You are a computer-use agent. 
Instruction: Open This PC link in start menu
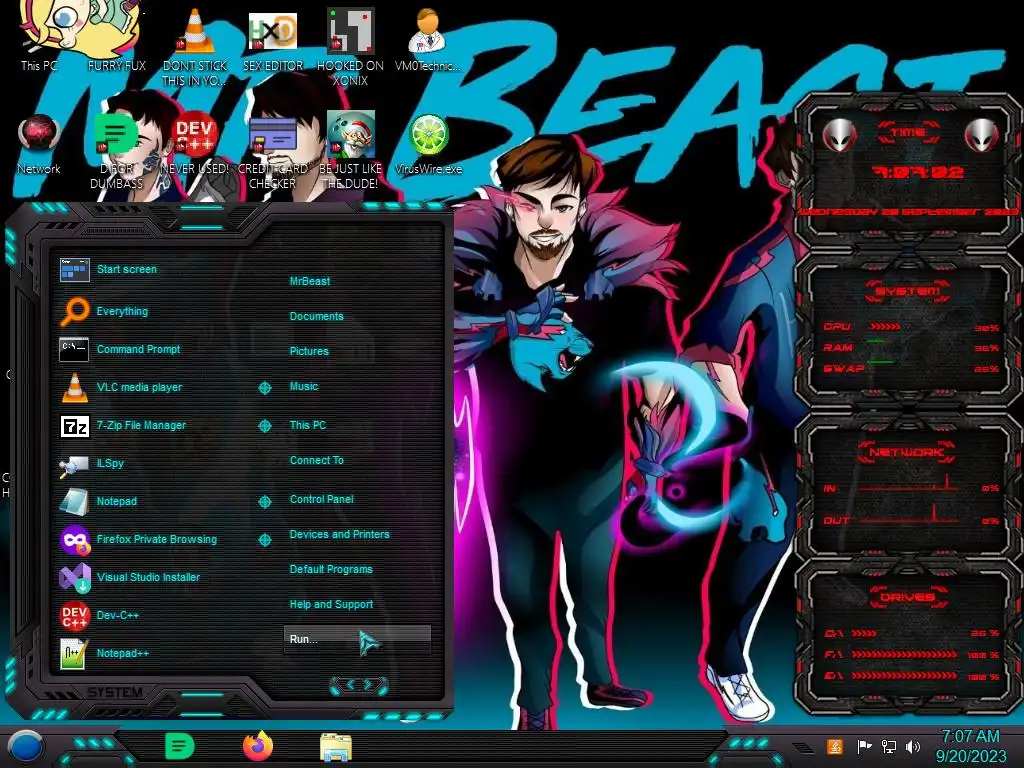[308, 425]
